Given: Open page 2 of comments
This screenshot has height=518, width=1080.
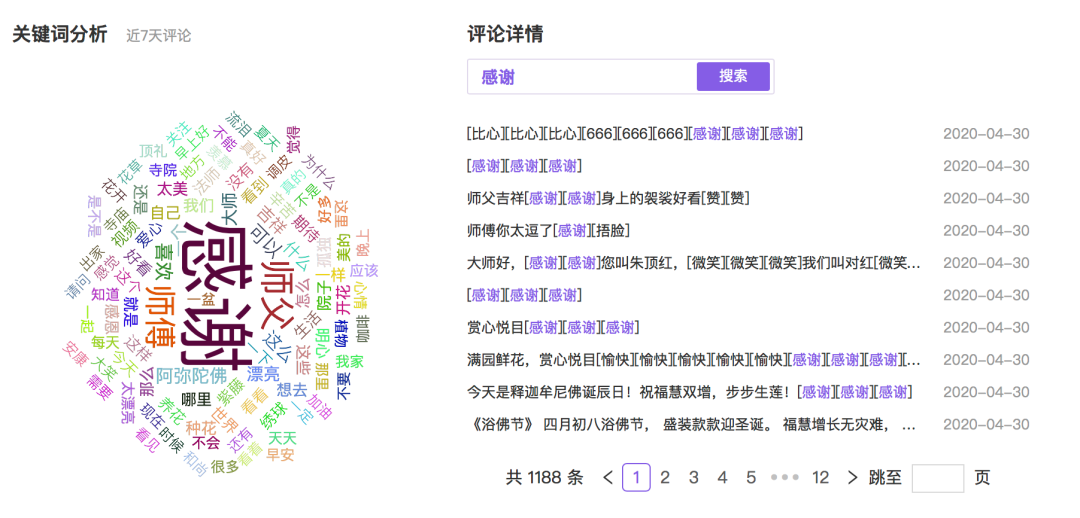Looking at the screenshot, I should tap(665, 478).
